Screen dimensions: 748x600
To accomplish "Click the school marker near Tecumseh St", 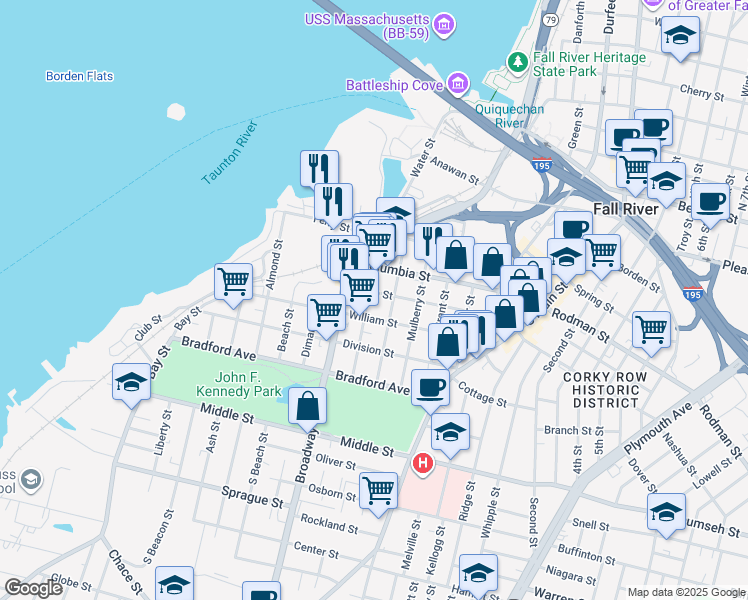I will [666, 511].
